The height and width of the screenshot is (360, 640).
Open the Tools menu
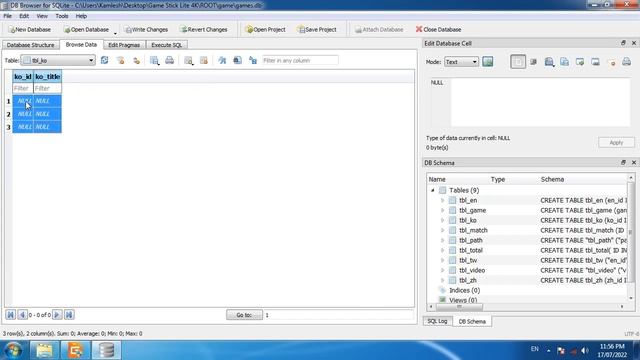[x=62, y=16]
